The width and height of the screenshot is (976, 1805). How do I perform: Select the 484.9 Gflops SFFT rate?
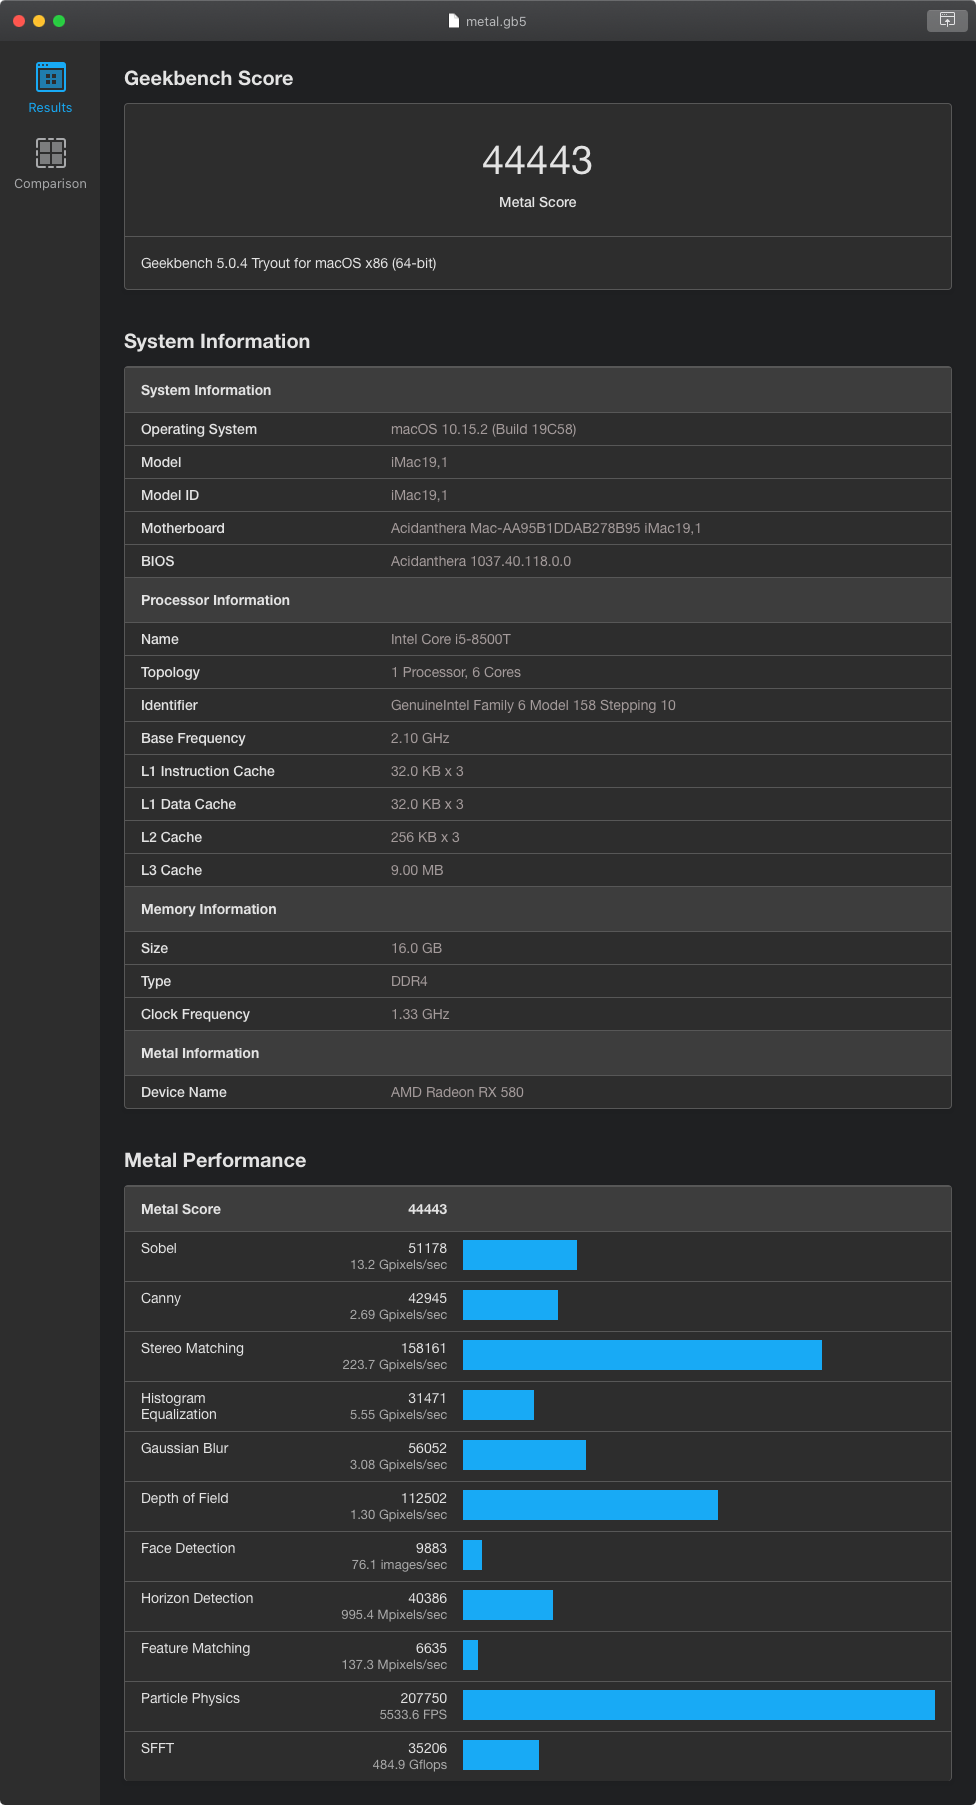[x=410, y=1765]
